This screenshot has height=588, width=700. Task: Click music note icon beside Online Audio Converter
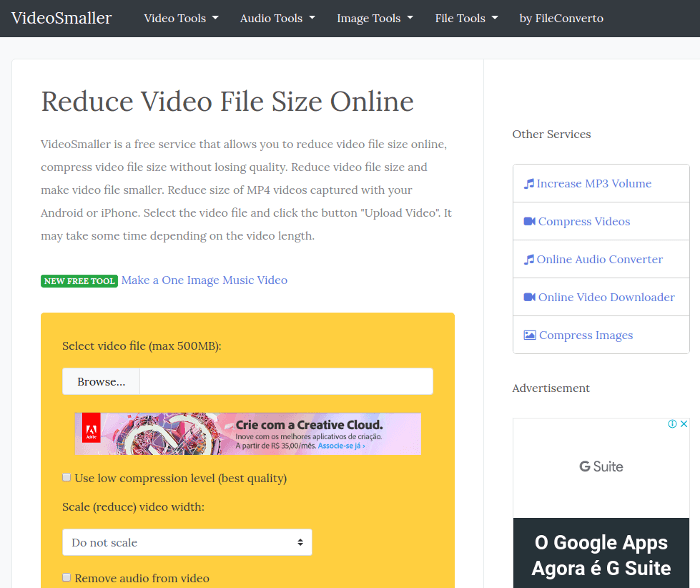click(x=529, y=259)
